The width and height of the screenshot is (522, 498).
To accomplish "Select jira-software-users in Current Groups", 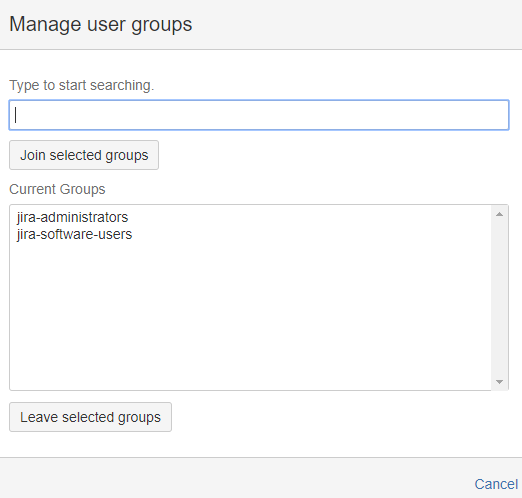I will coord(74,234).
